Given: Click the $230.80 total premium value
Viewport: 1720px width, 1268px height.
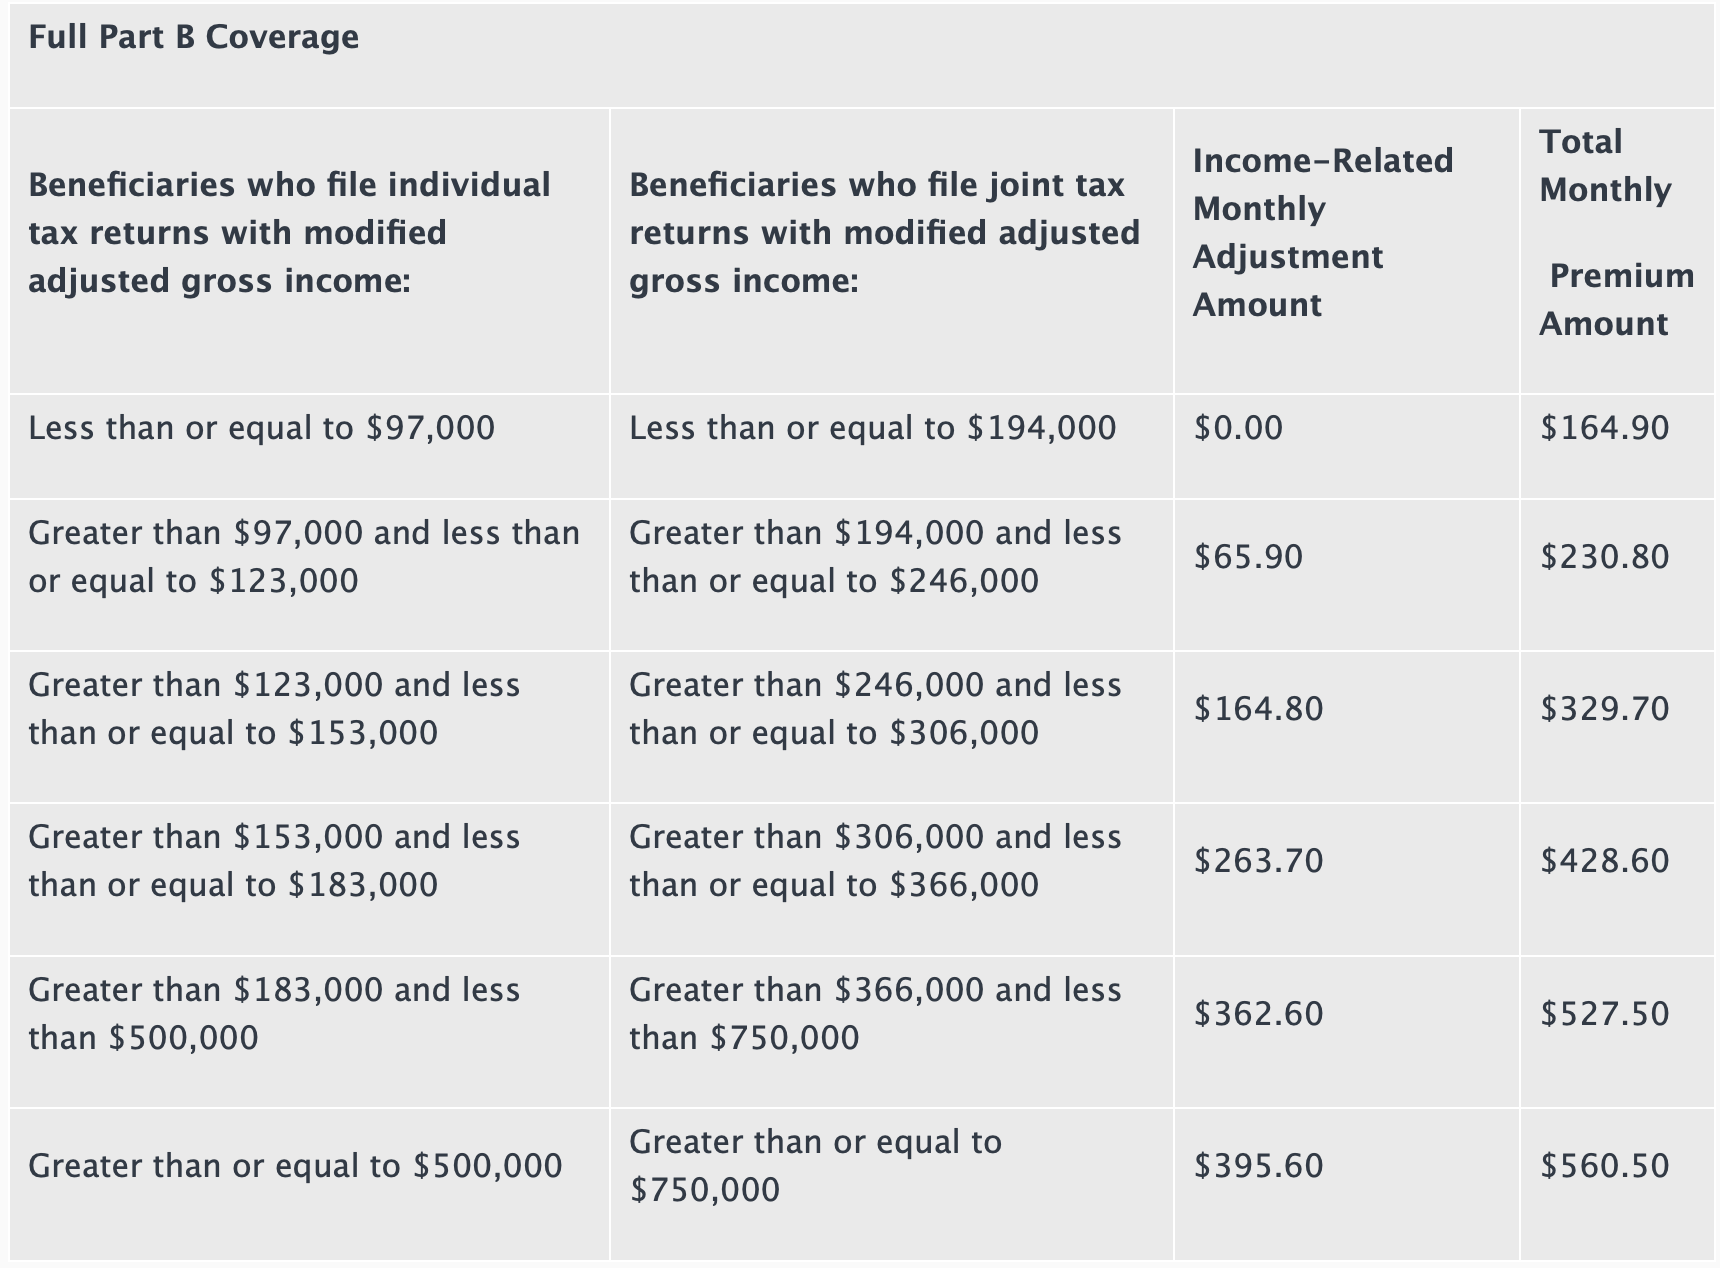Looking at the screenshot, I should [x=1604, y=557].
